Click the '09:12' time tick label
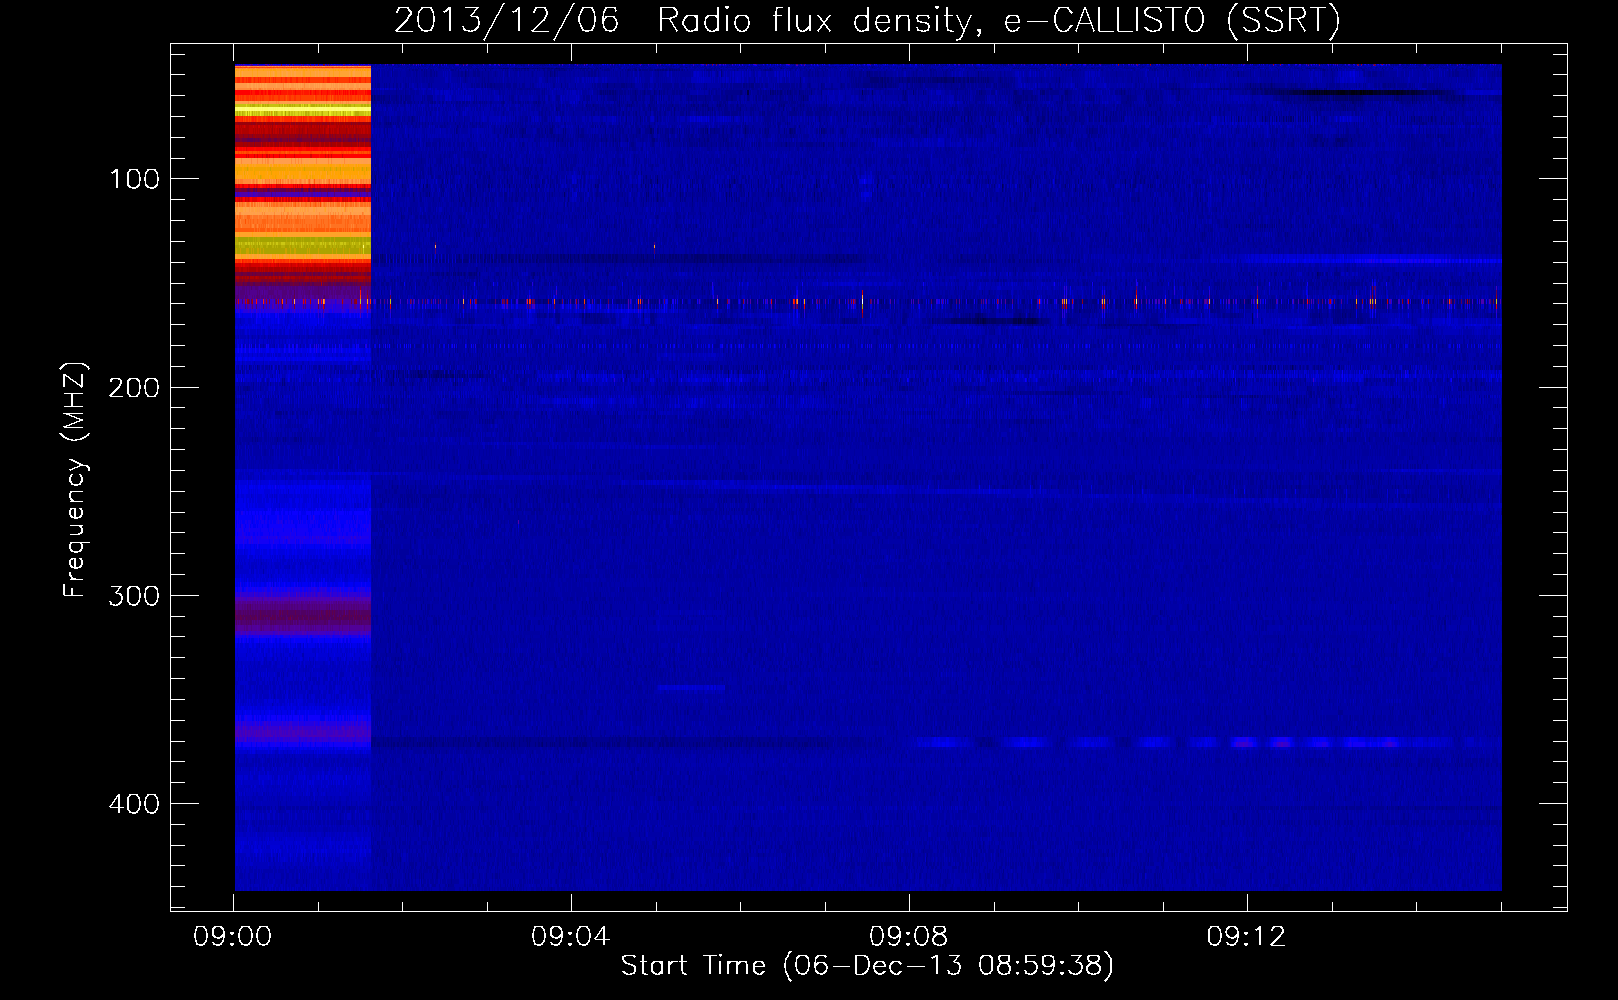This screenshot has height=1000, width=1618. click(x=1247, y=937)
